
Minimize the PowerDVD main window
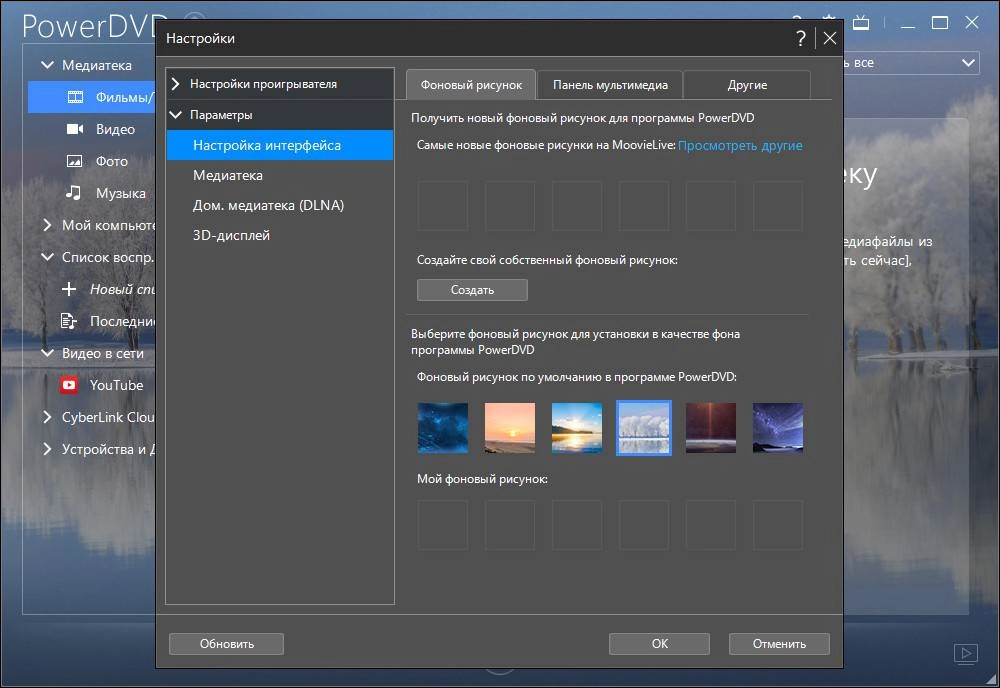908,26
